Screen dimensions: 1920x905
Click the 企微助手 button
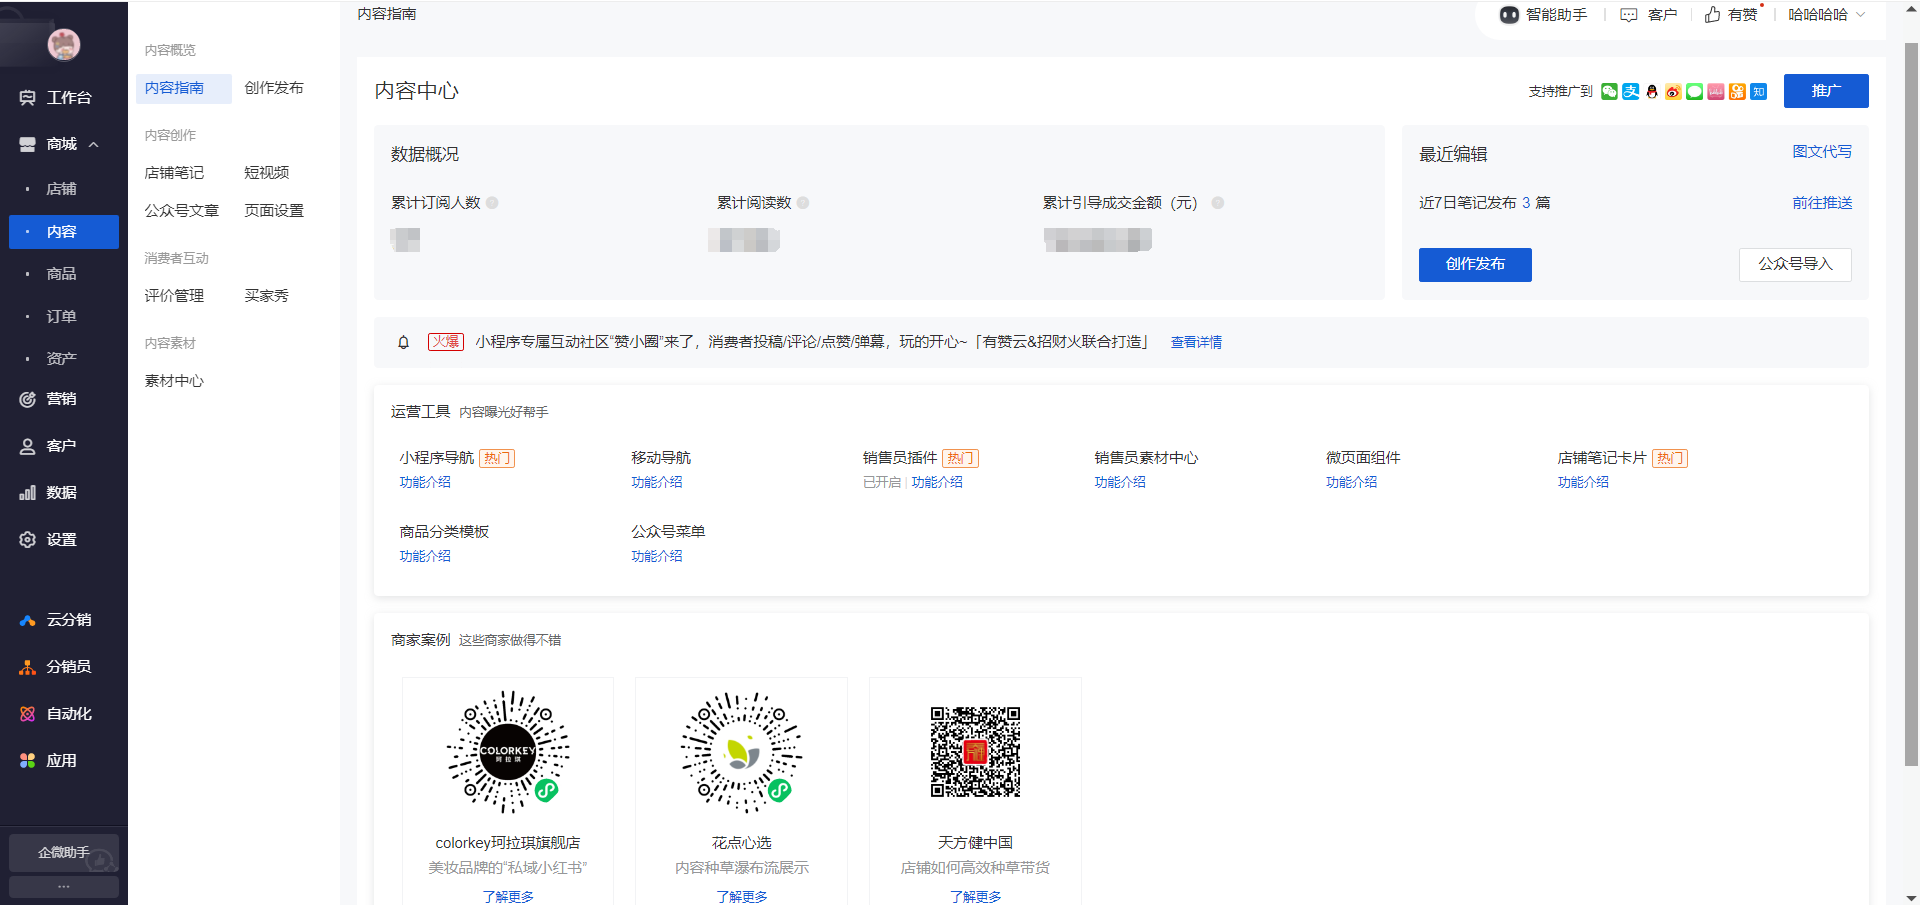coord(64,853)
